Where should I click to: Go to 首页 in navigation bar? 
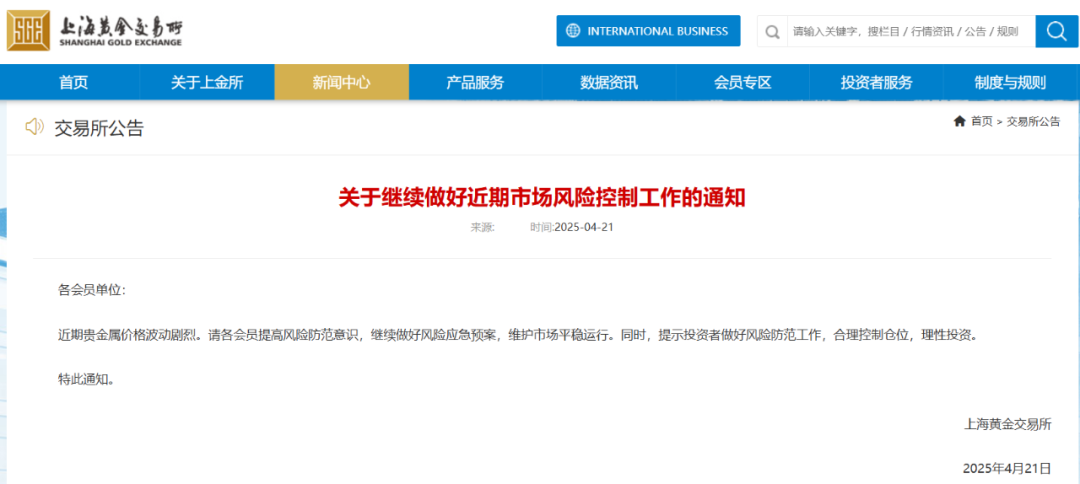click(73, 83)
